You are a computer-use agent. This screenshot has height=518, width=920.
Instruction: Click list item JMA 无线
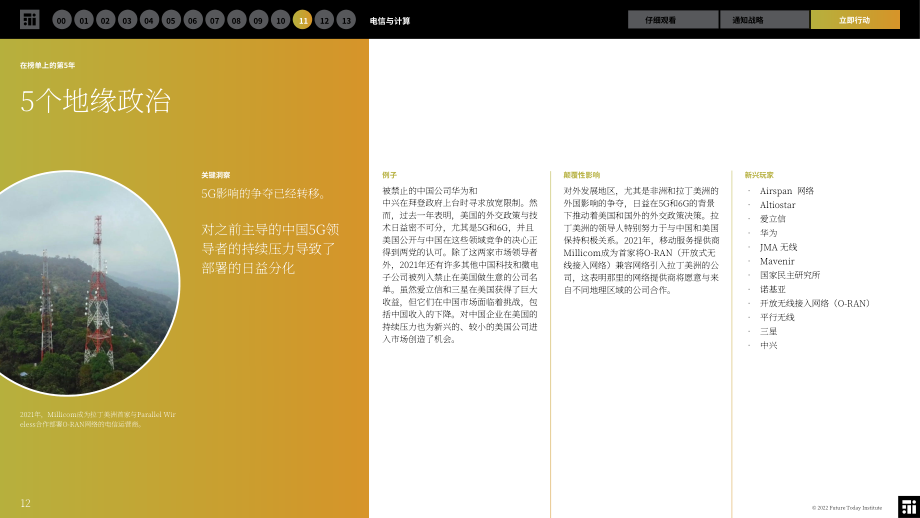[x=779, y=247]
